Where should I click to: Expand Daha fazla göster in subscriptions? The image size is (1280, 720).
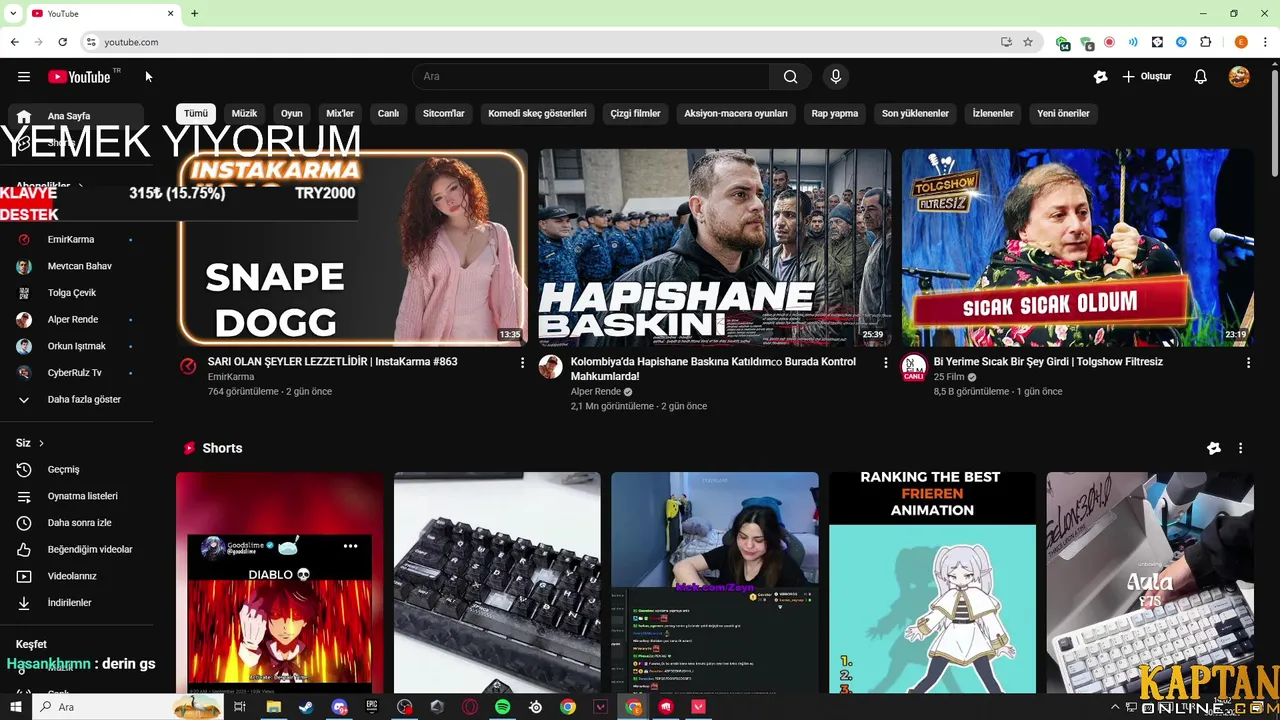[x=78, y=399]
